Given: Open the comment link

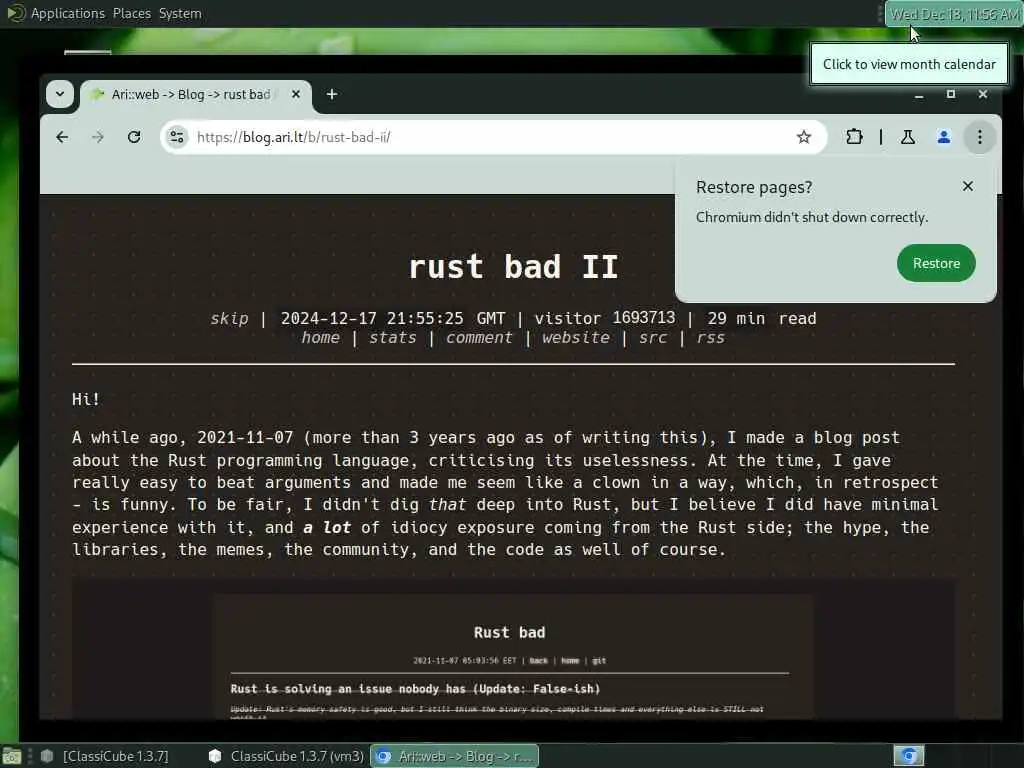Looking at the screenshot, I should click(479, 338).
